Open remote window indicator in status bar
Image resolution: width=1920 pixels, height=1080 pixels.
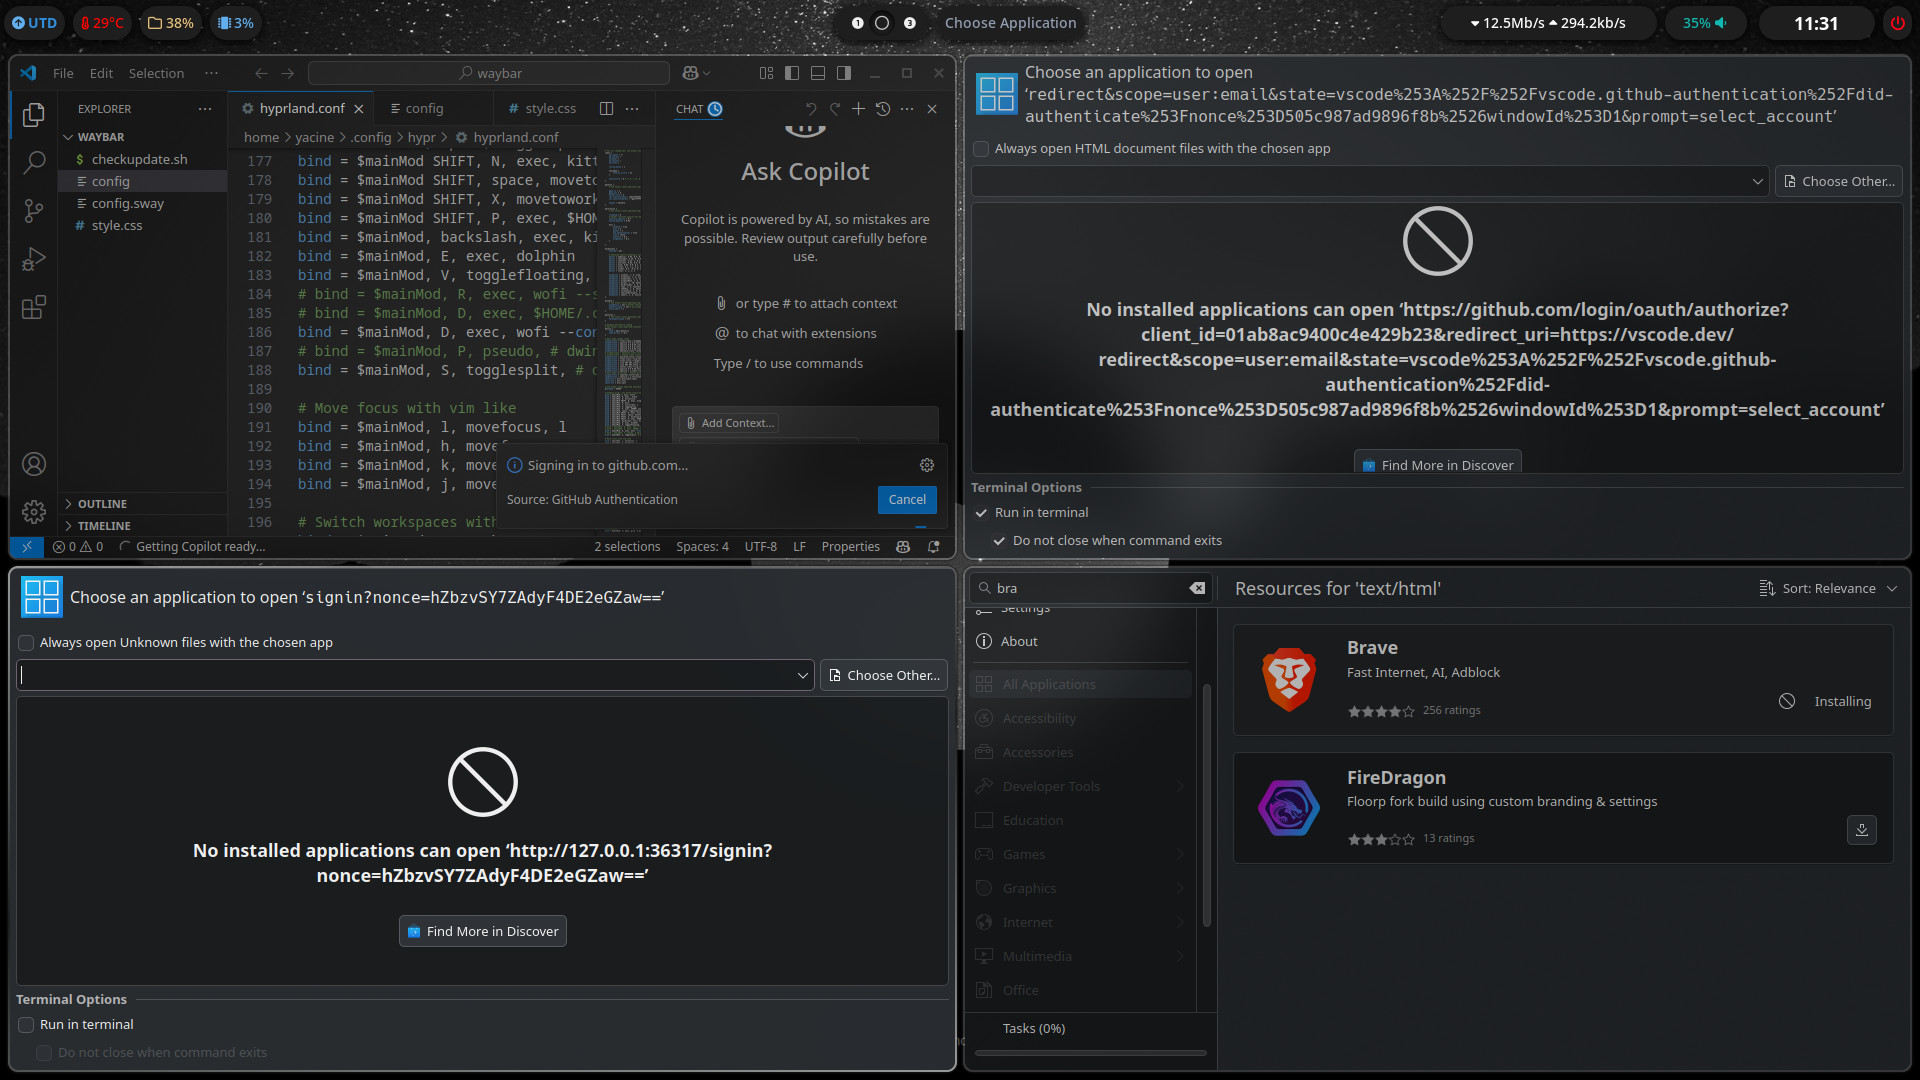coord(27,547)
